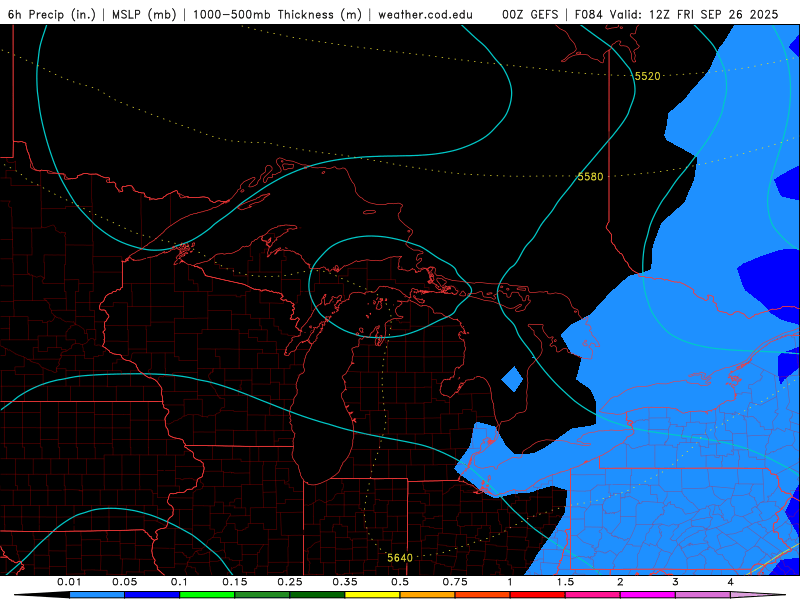Click the small diamond-shaped precip patch over Ontario
The image size is (800, 600).
512,379
